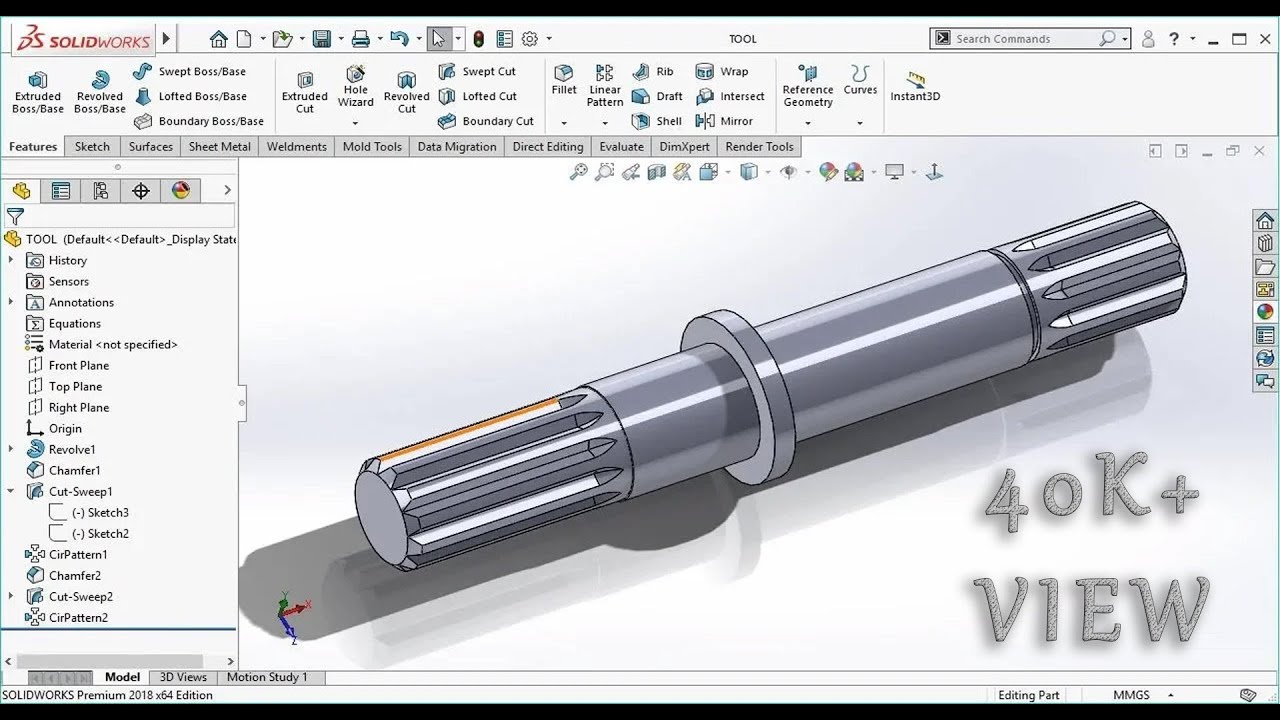Switch to the Surfaces tab

(x=151, y=146)
